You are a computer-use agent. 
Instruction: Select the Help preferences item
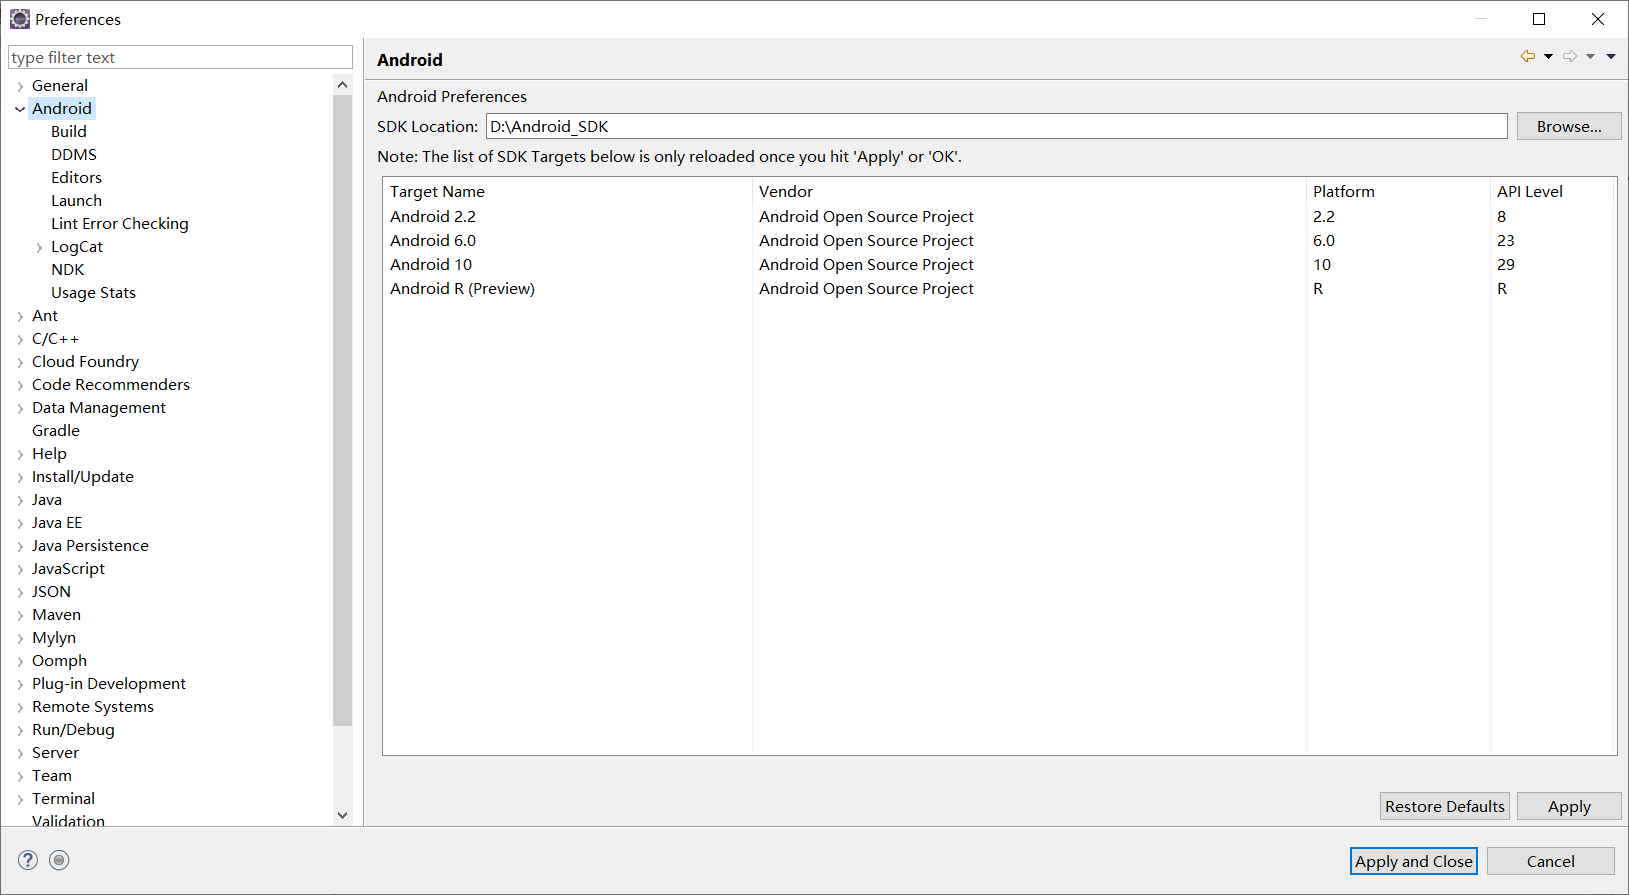pos(49,453)
